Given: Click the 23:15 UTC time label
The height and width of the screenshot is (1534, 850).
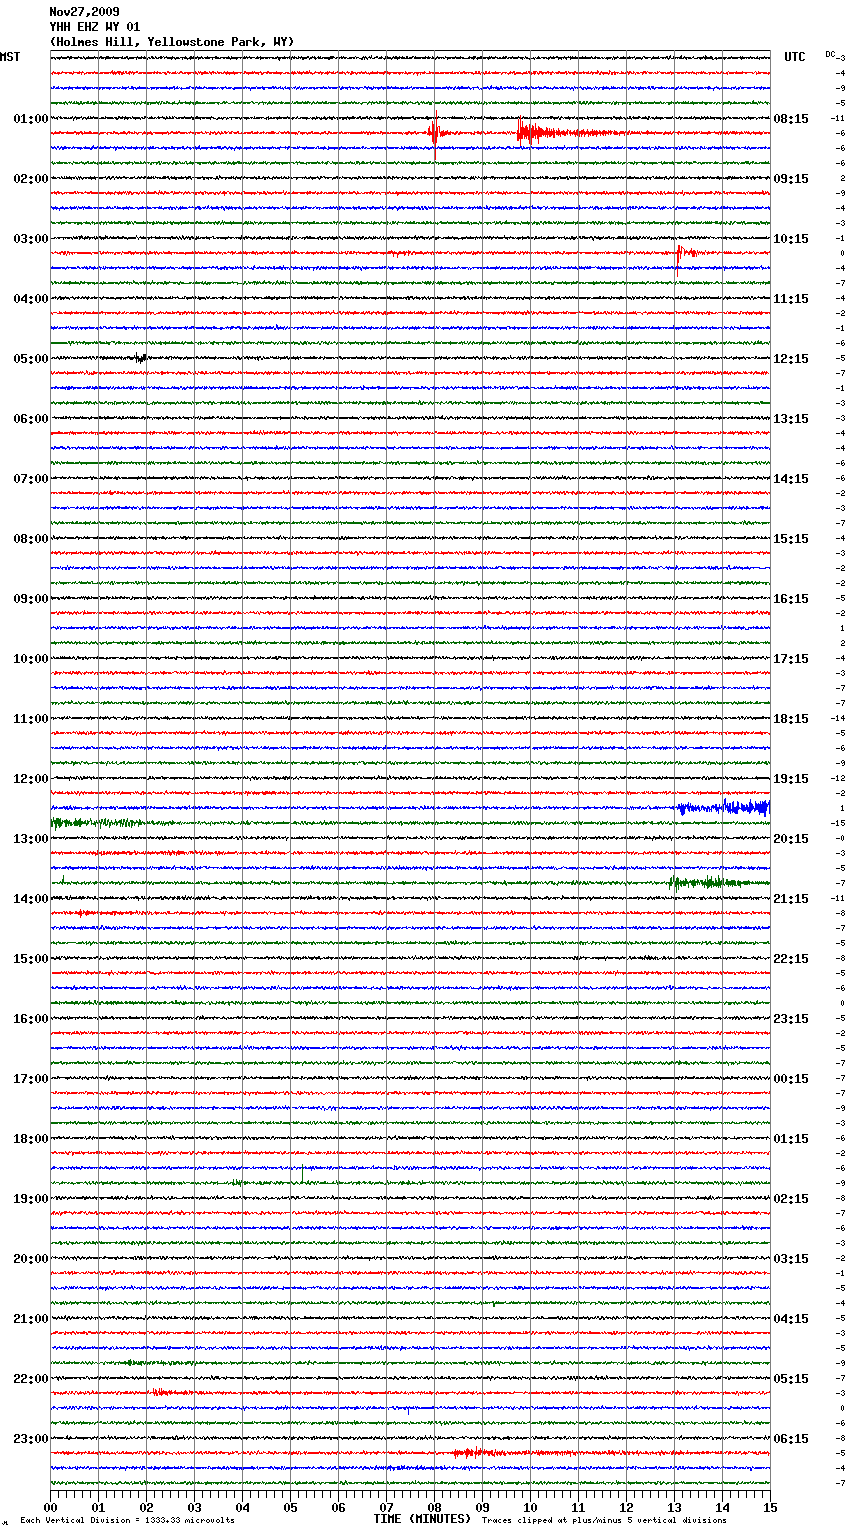Looking at the screenshot, I should pyautogui.click(x=791, y=1019).
